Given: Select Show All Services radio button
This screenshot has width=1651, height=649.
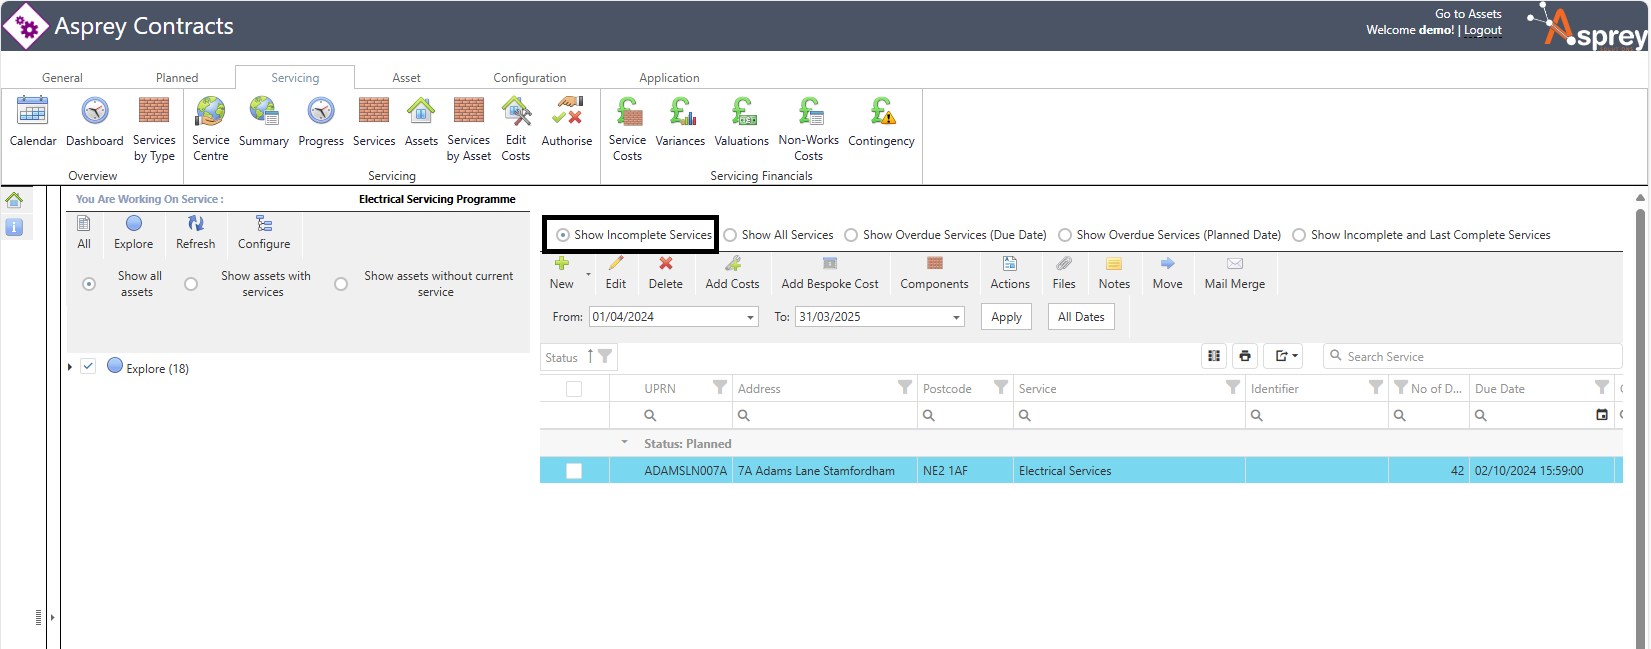Looking at the screenshot, I should 731,235.
